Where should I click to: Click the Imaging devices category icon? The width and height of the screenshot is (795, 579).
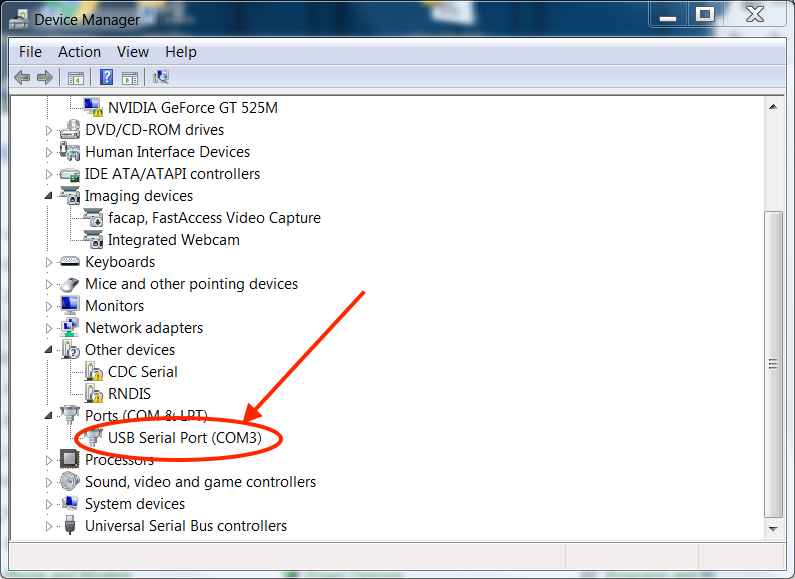point(69,195)
